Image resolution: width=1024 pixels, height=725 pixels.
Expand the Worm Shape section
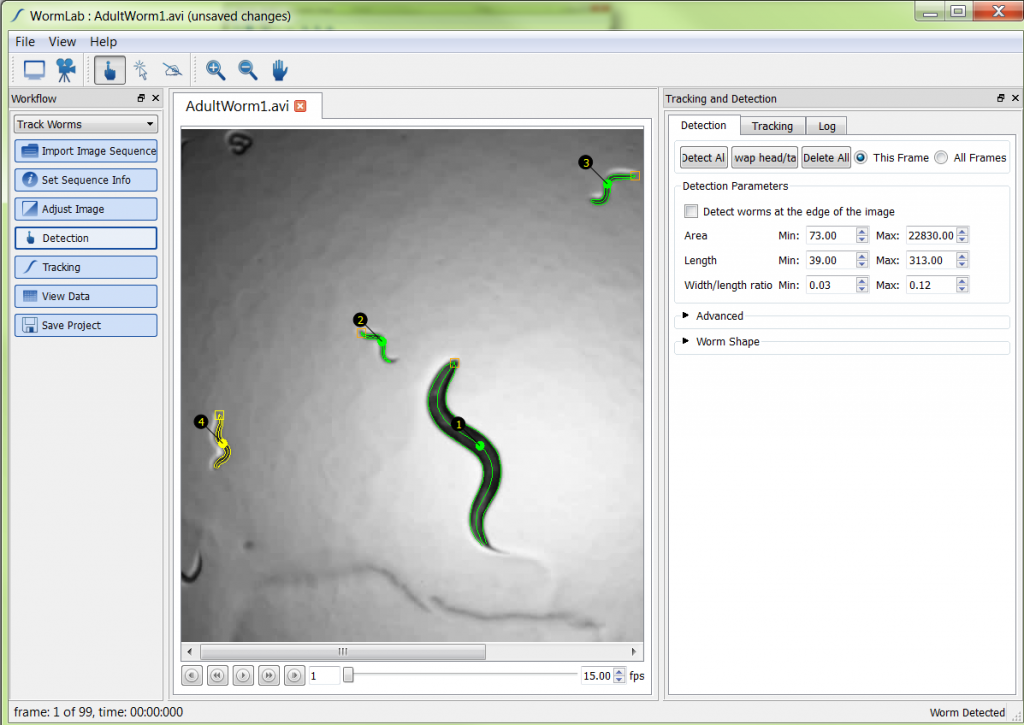pos(686,341)
